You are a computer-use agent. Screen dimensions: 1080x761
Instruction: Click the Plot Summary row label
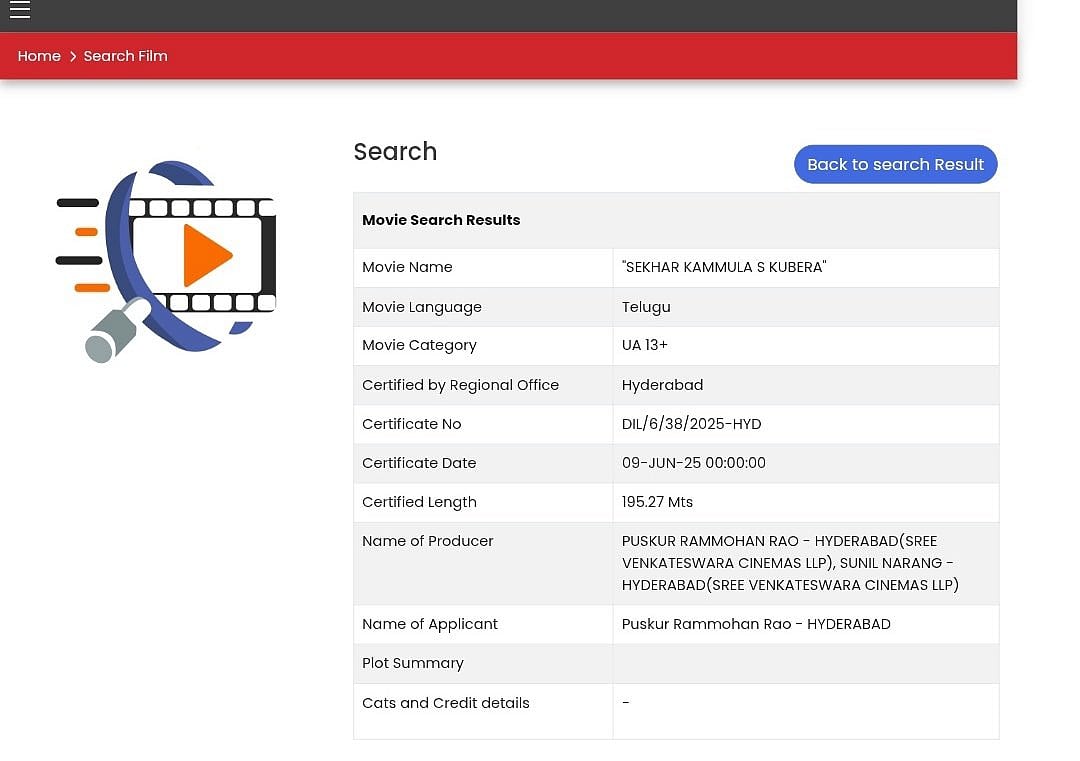[x=413, y=663]
